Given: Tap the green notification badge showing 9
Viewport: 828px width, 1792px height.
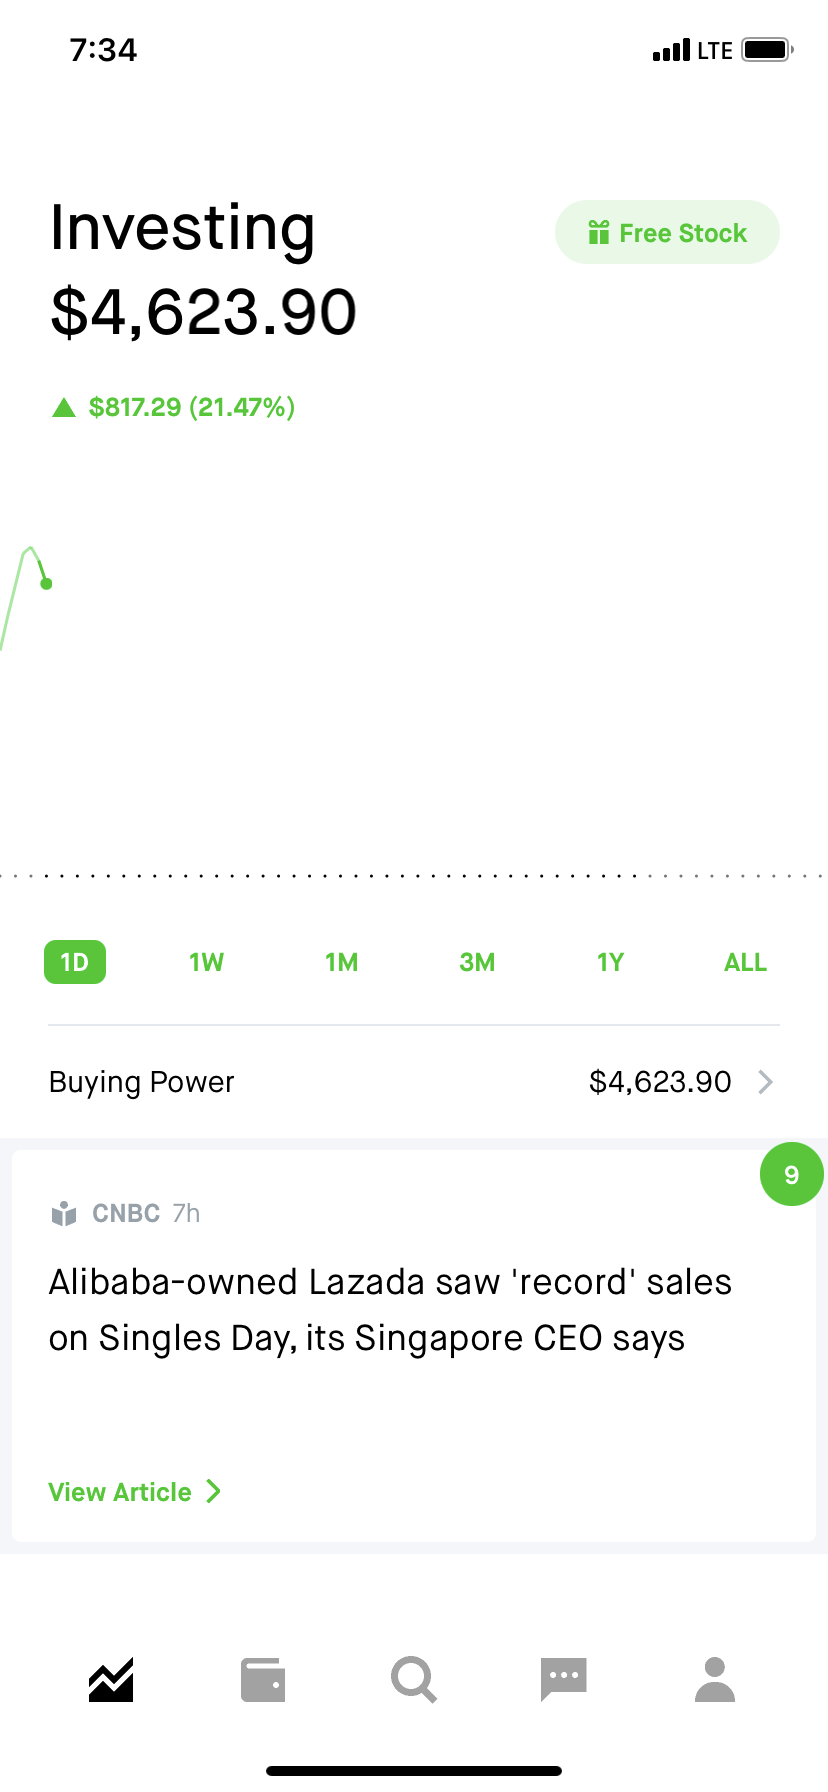Looking at the screenshot, I should (791, 1174).
